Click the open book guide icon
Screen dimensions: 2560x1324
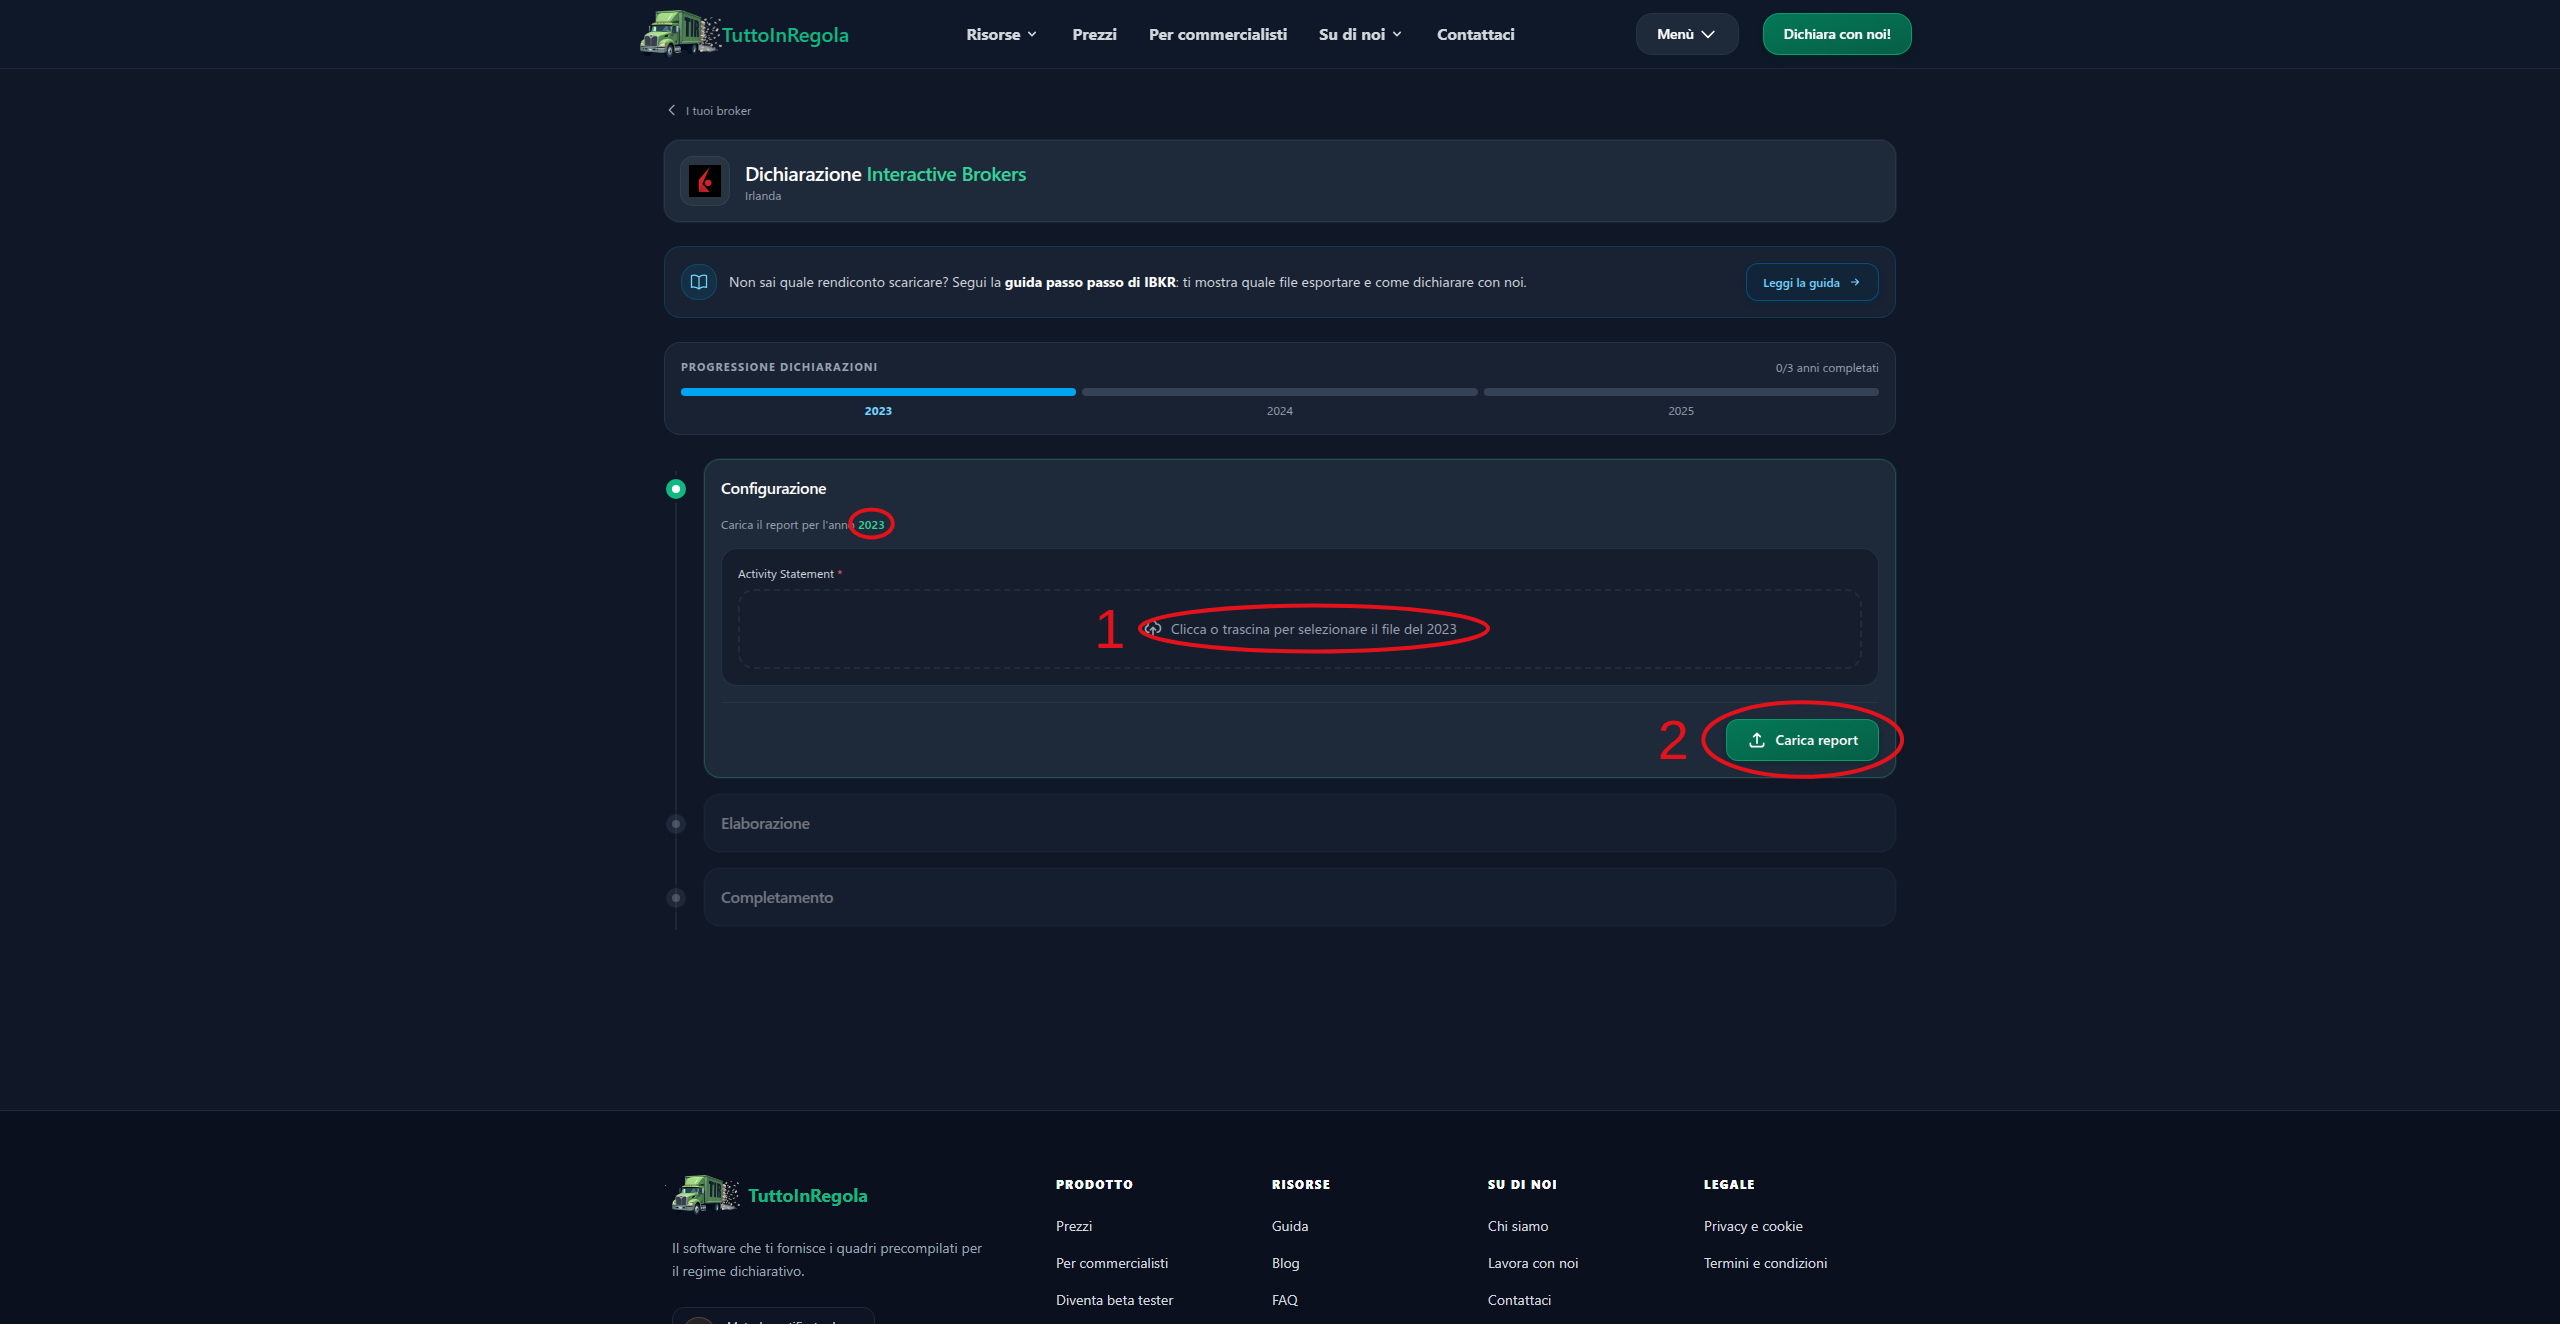click(x=699, y=282)
